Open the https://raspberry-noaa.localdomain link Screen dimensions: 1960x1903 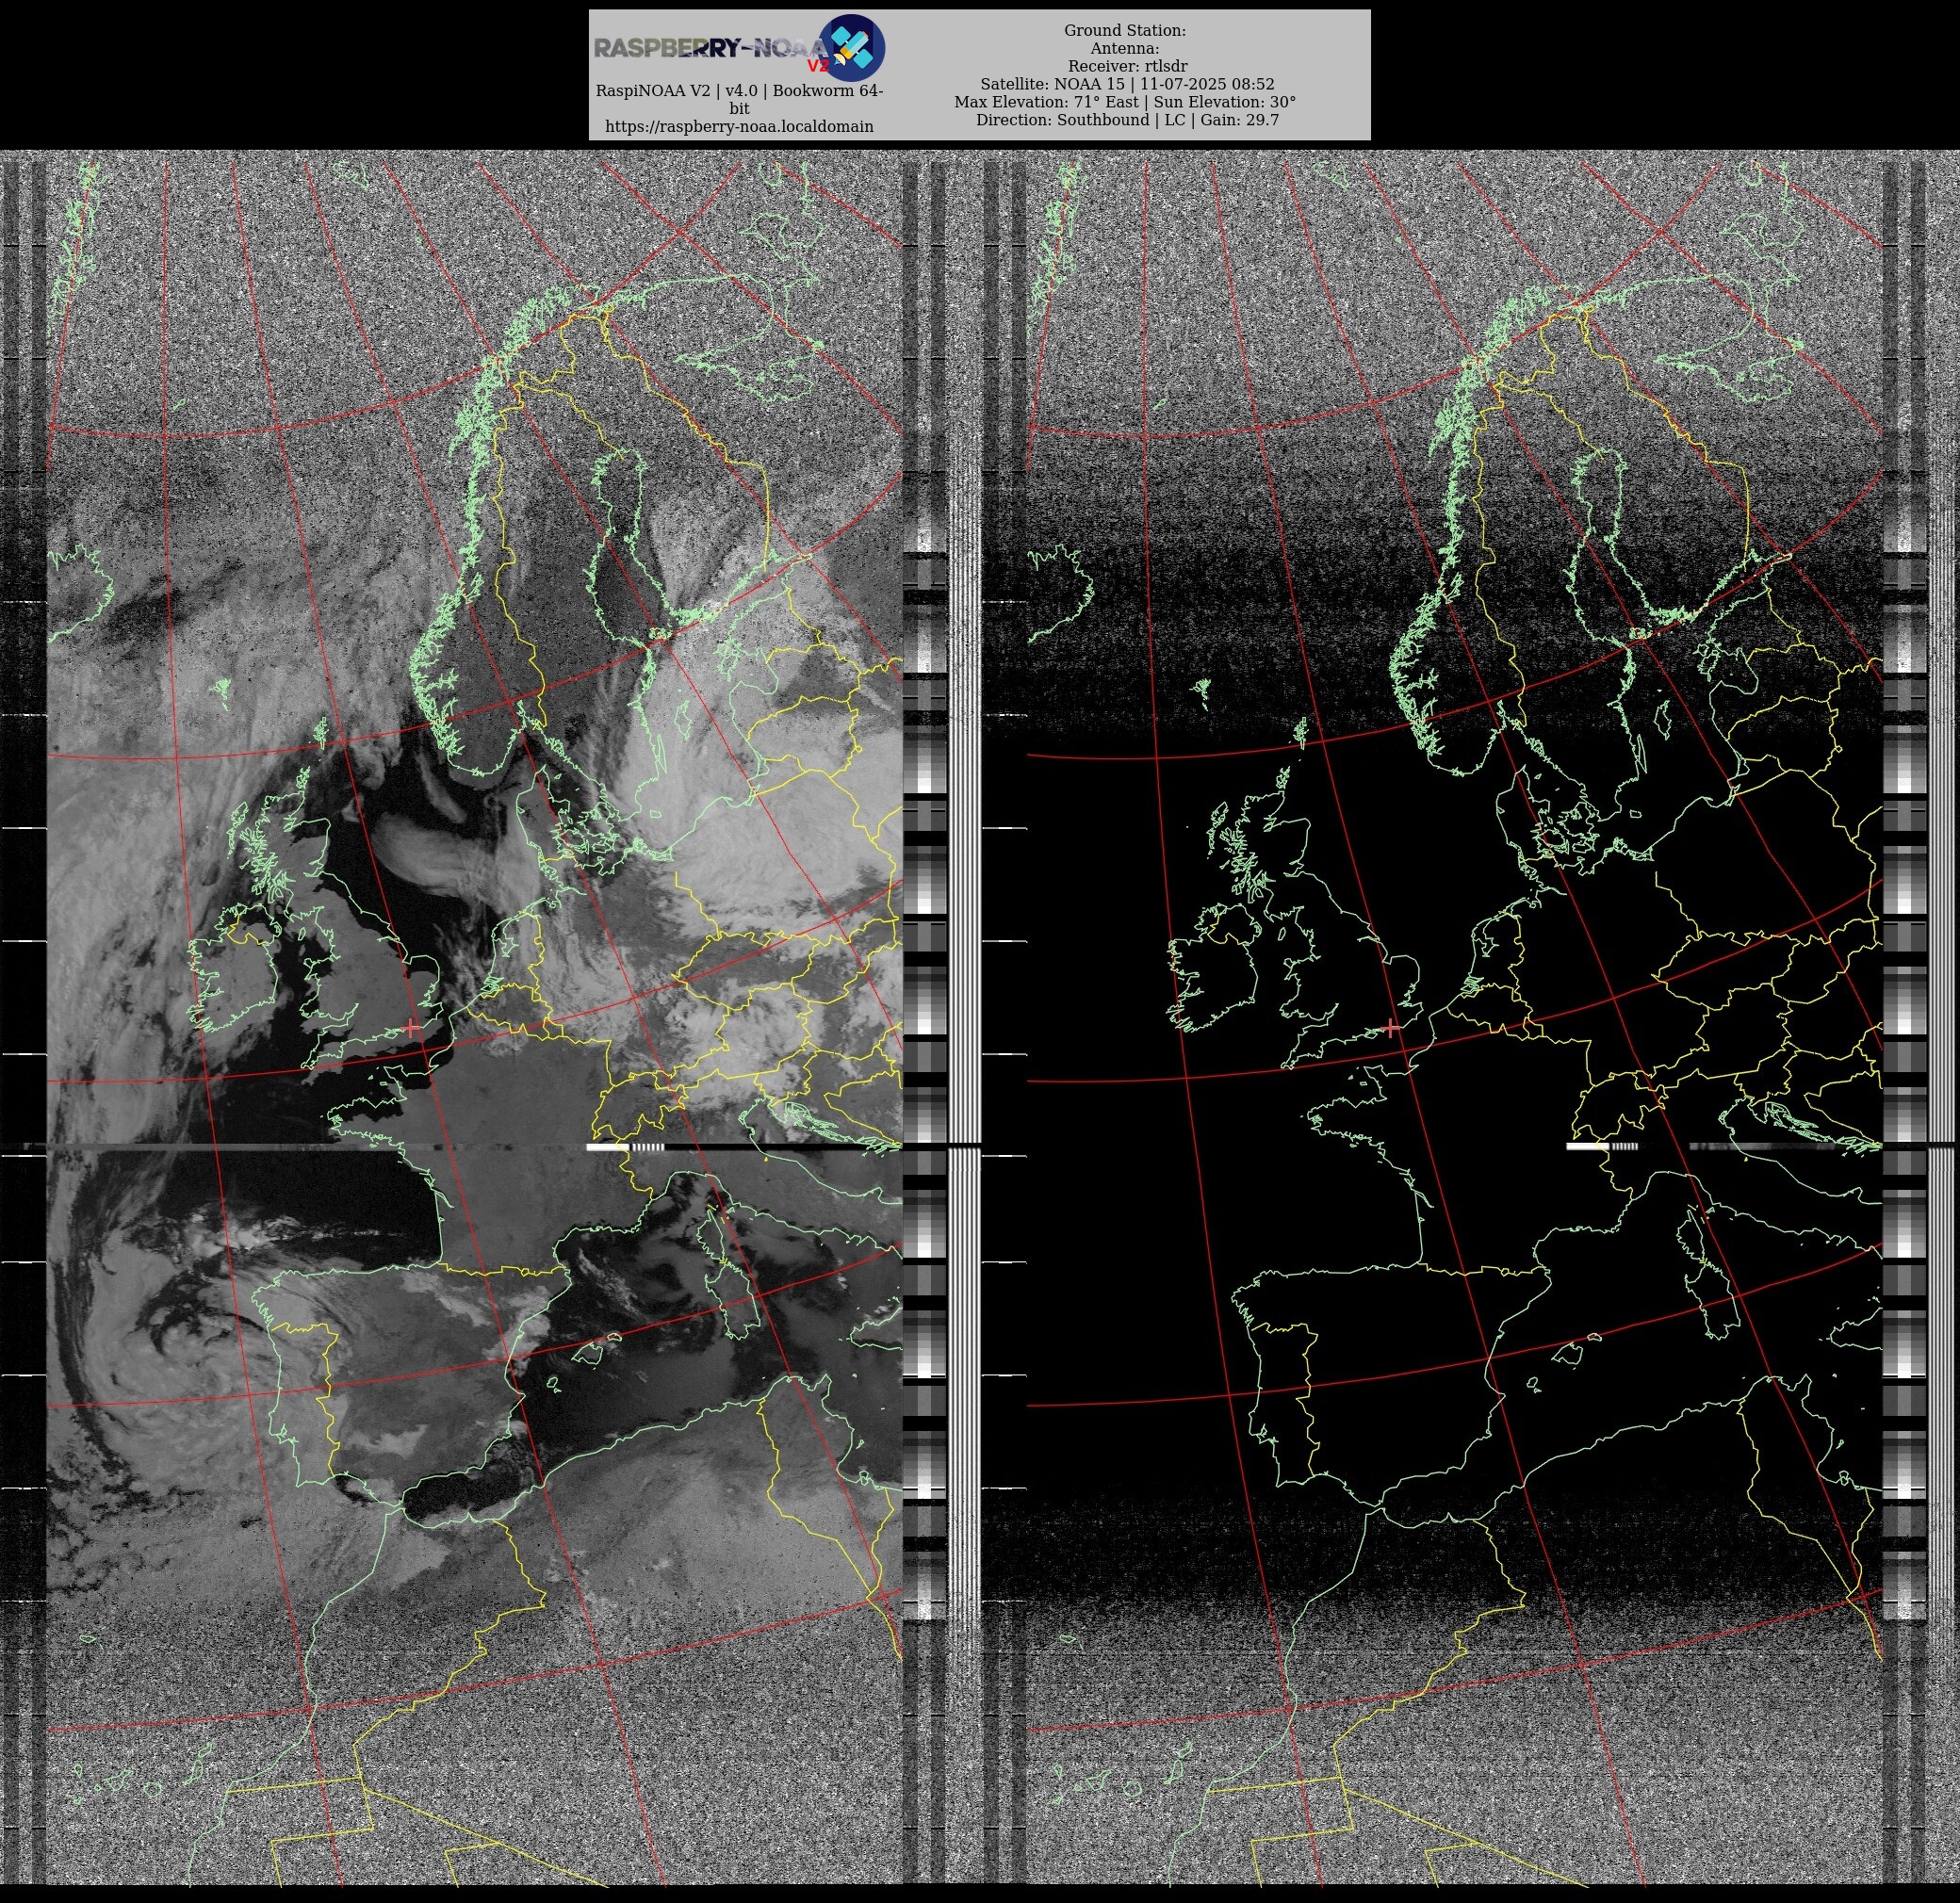point(739,127)
